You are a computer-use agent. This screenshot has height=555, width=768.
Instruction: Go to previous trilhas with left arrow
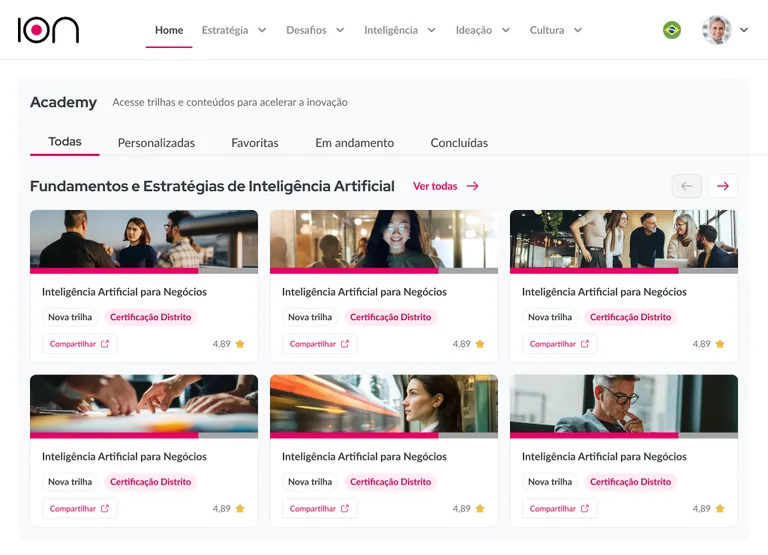pos(687,186)
